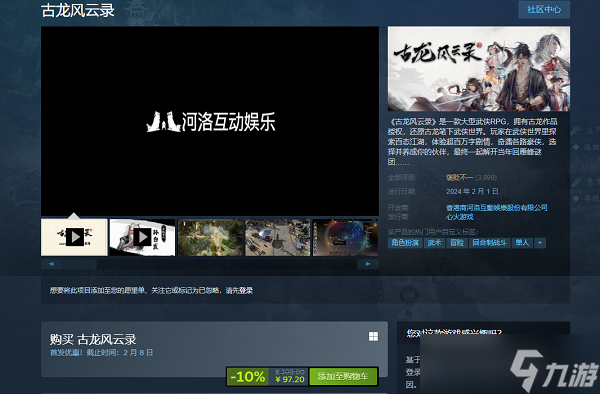
Task: Click the game description paragraph
Action: pyautogui.click(x=472, y=142)
